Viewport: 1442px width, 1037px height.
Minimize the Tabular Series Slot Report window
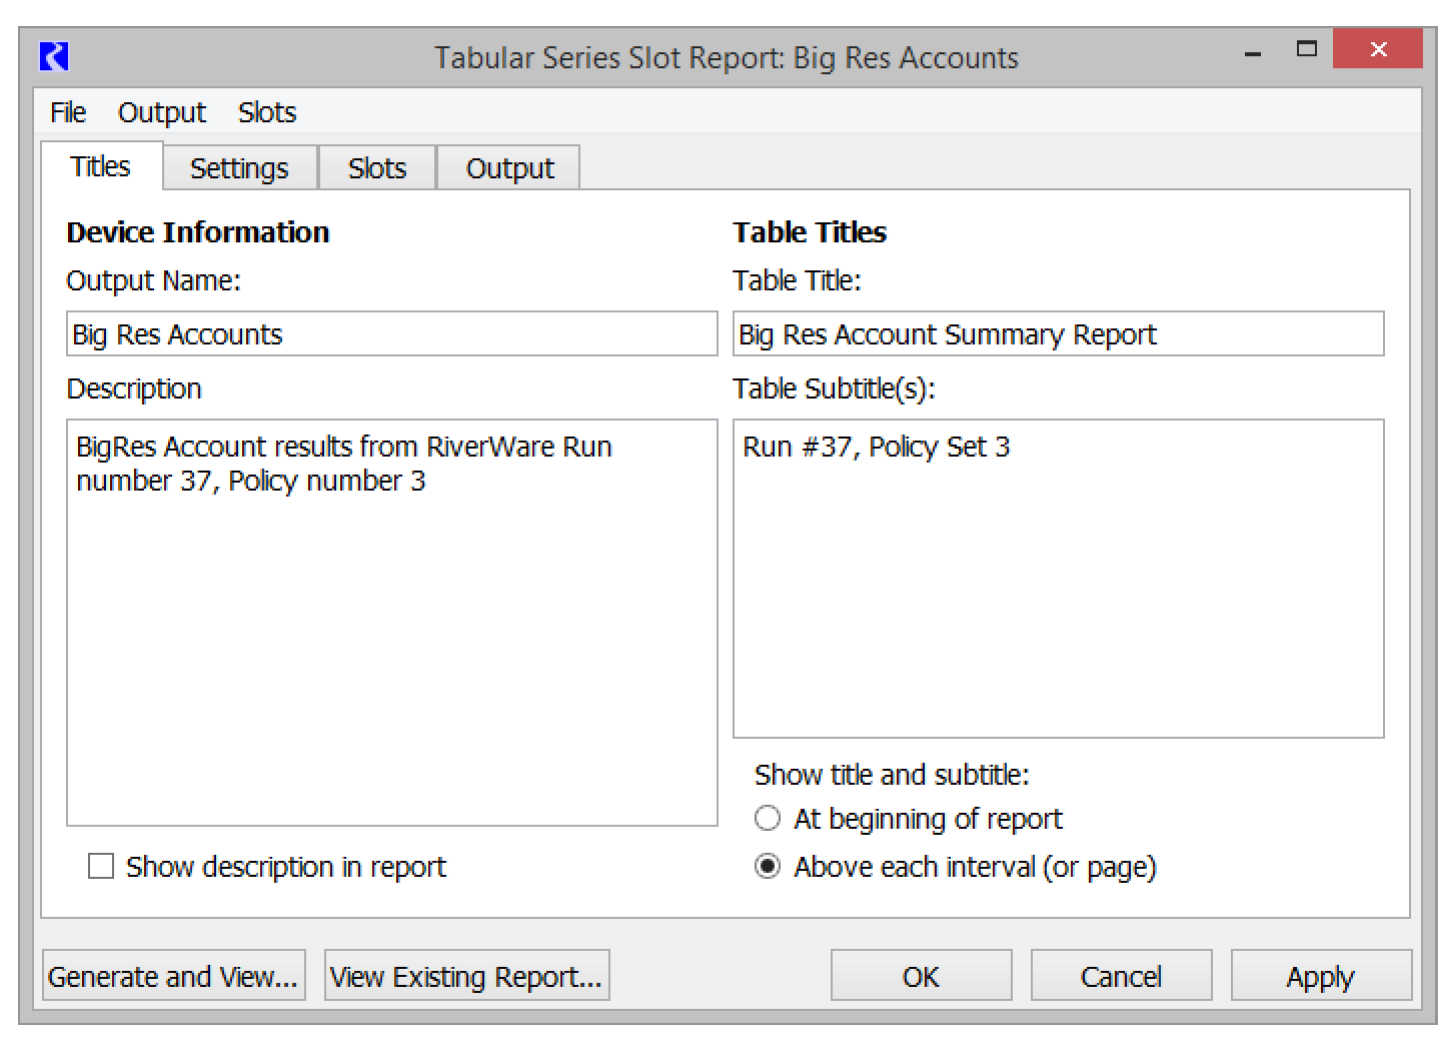(1252, 52)
